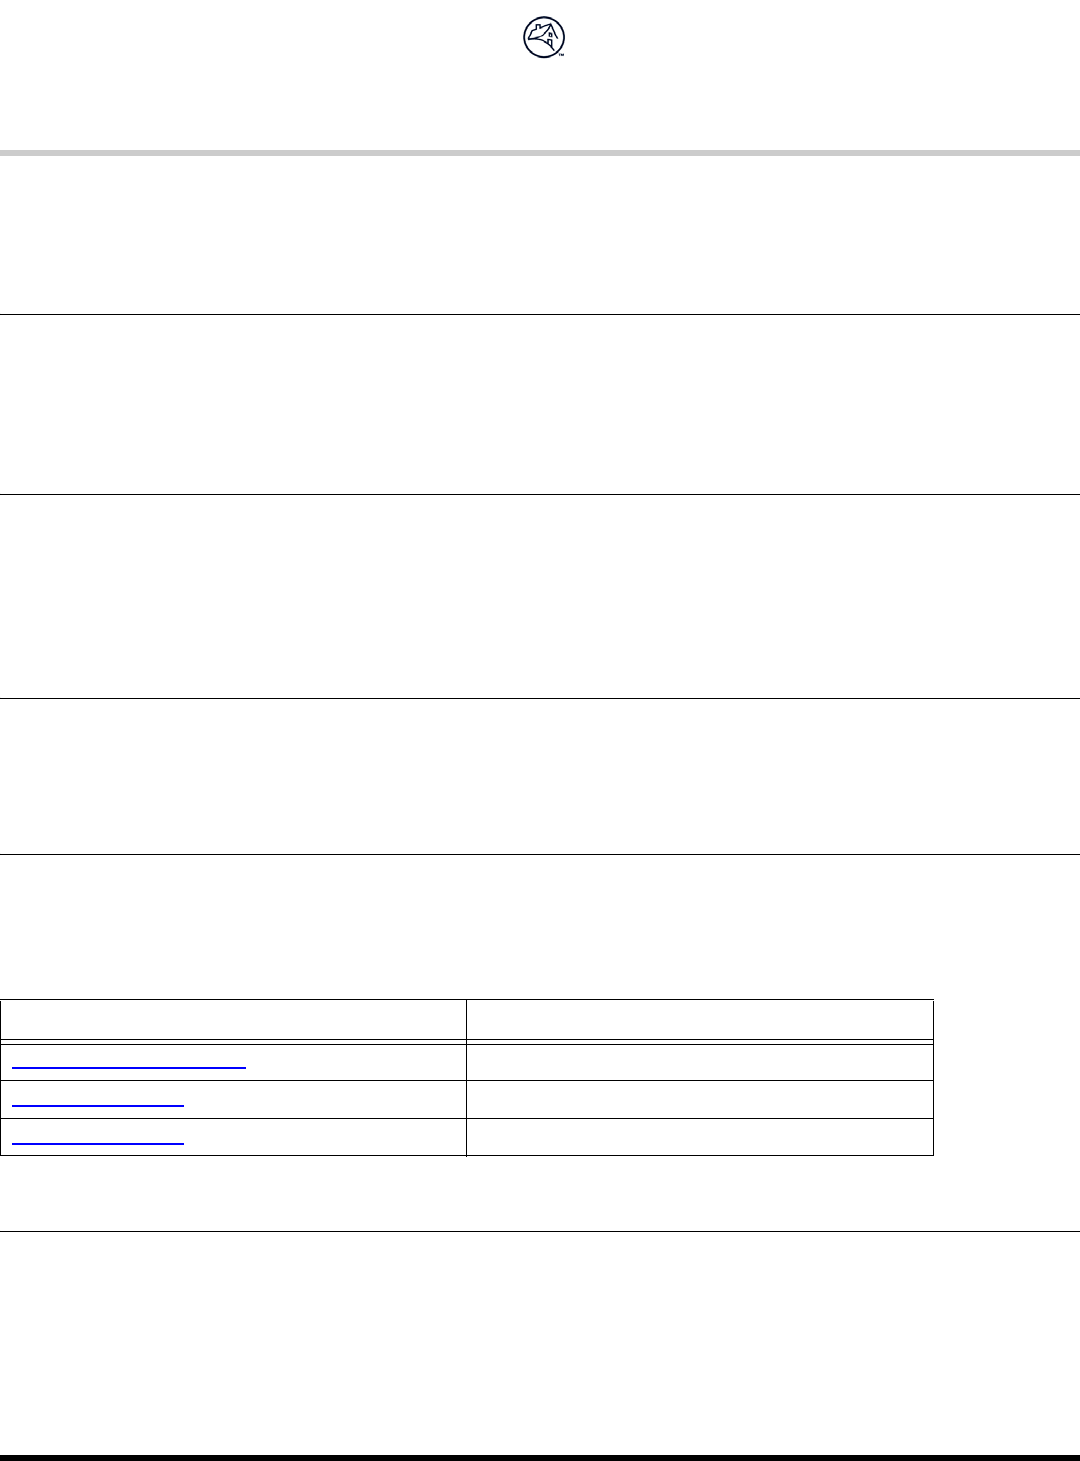
Task: Click the second thin black divider line
Action: pyautogui.click(x=540, y=494)
